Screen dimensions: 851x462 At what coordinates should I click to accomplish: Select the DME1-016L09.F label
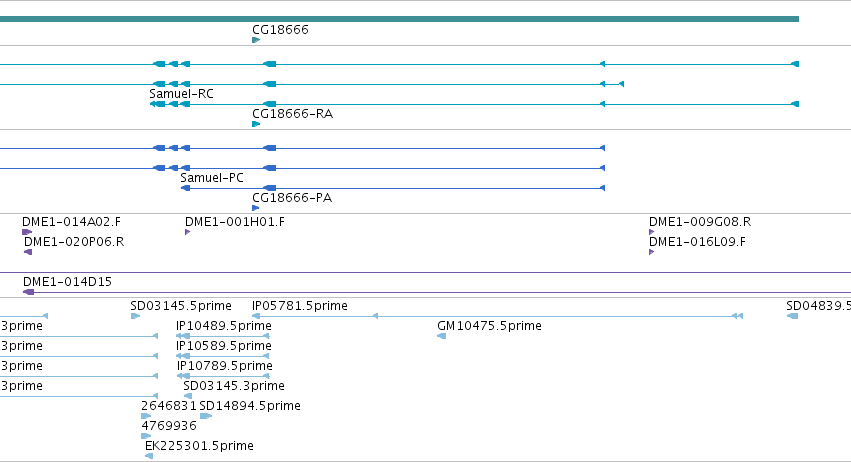[x=697, y=242]
